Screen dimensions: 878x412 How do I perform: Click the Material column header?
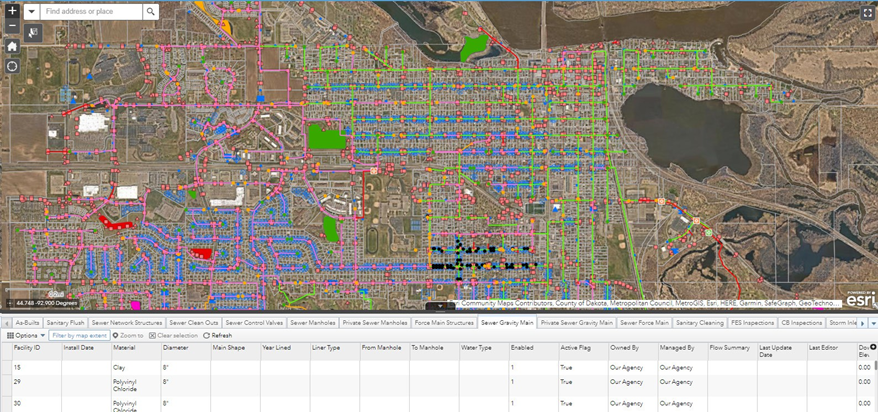click(136, 351)
